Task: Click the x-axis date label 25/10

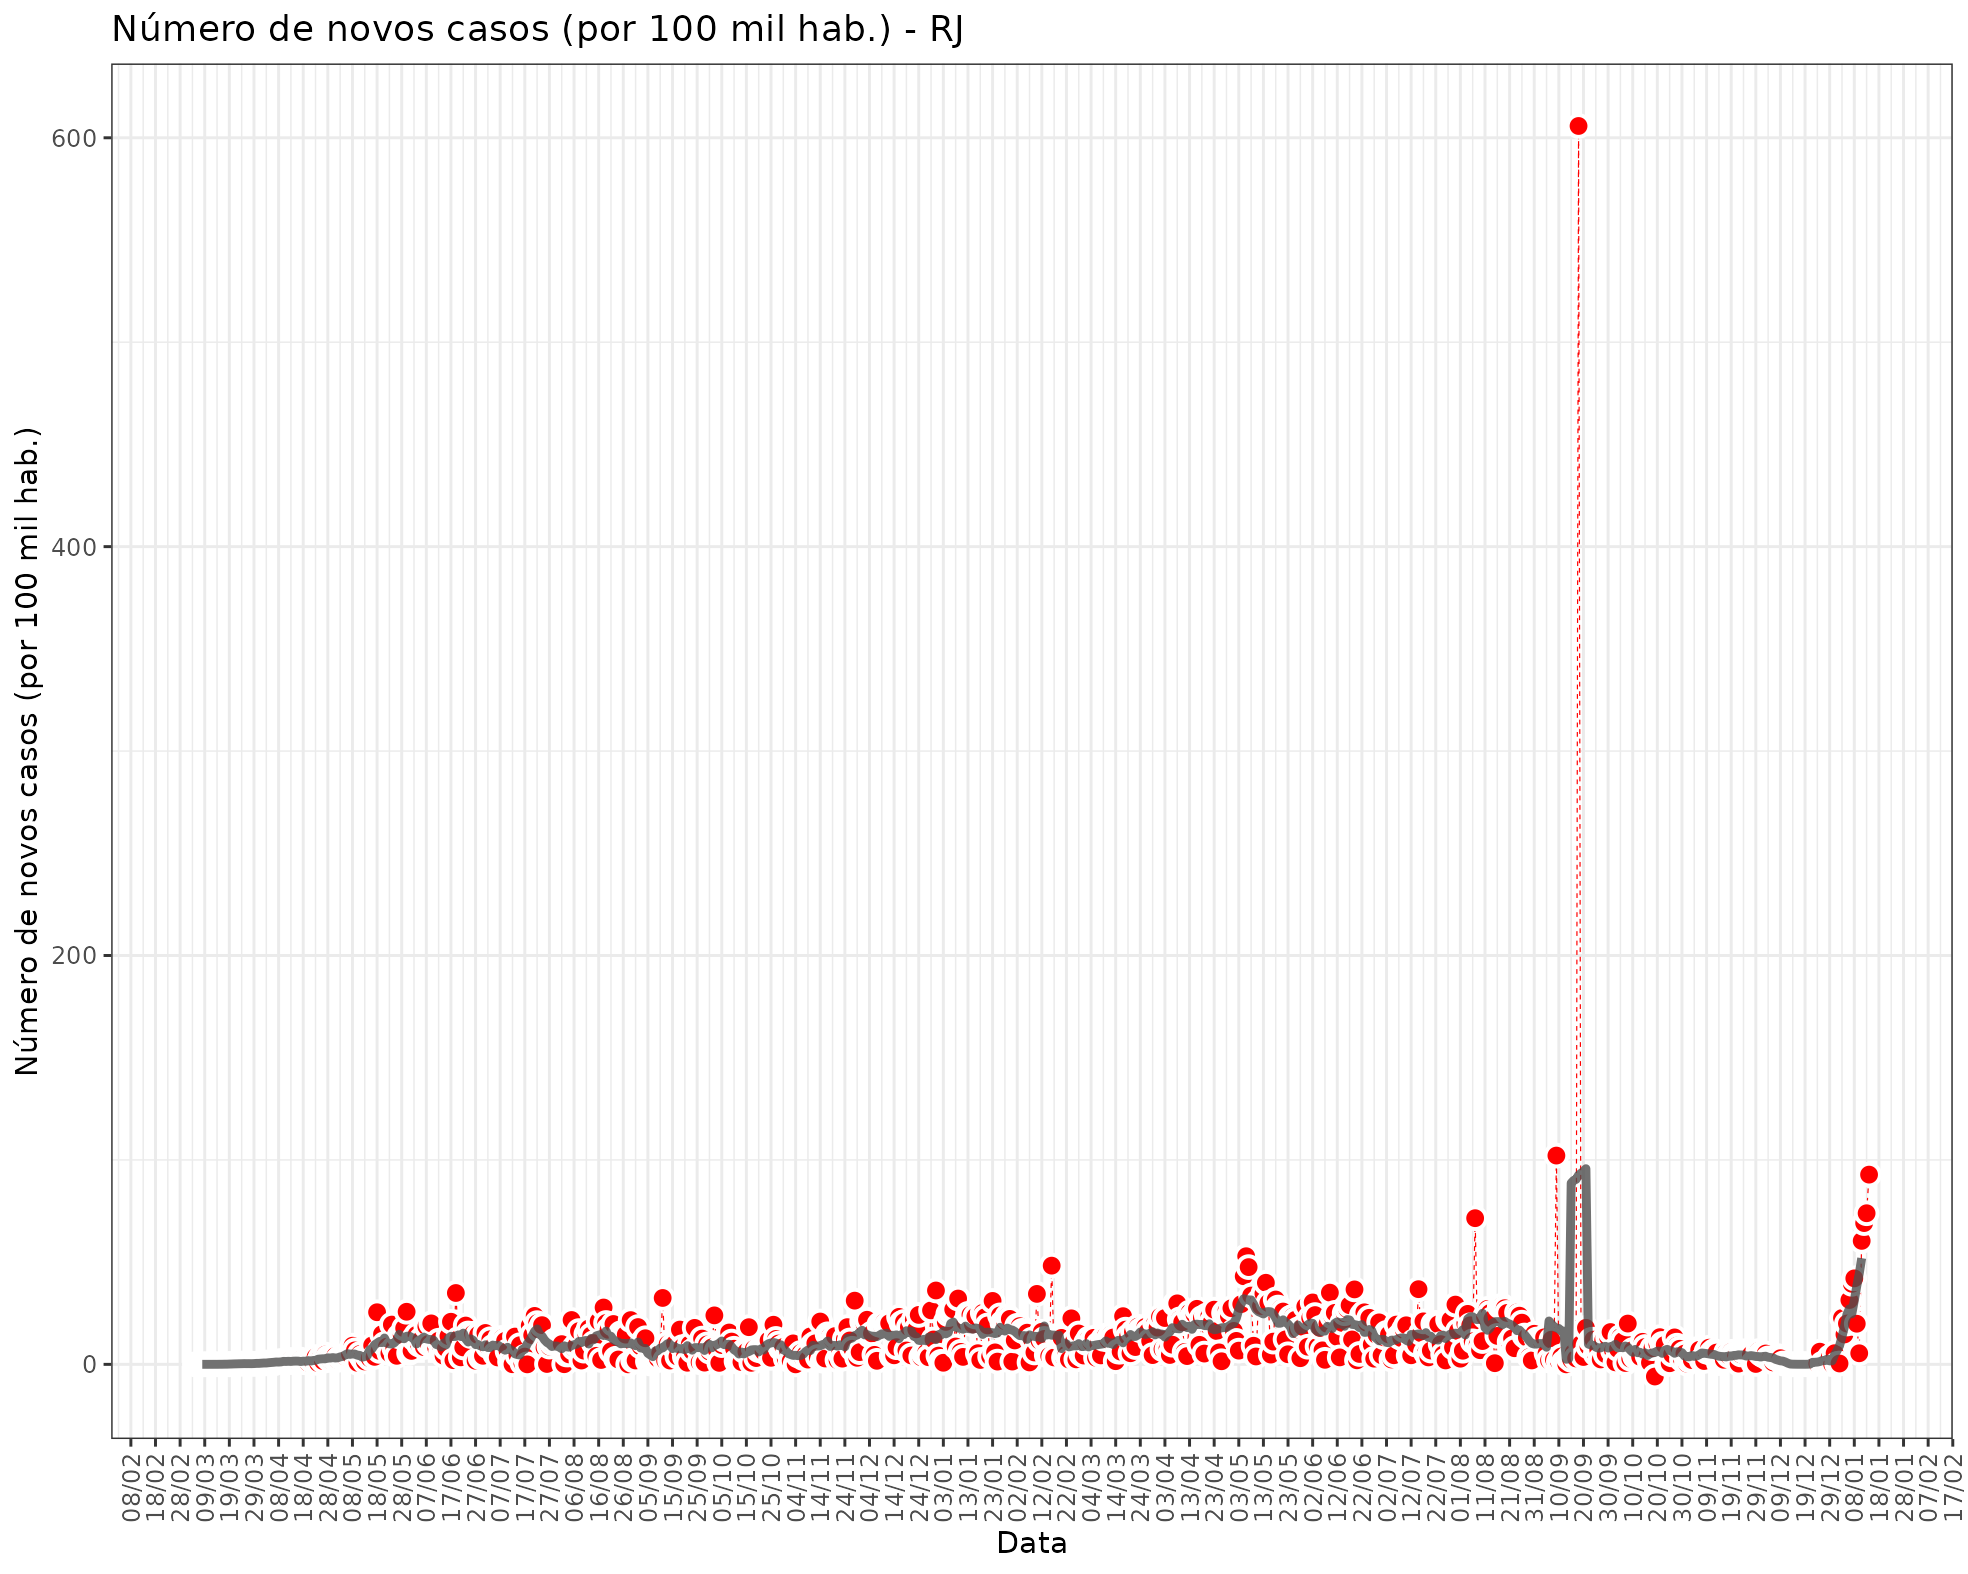Action: [771, 1487]
